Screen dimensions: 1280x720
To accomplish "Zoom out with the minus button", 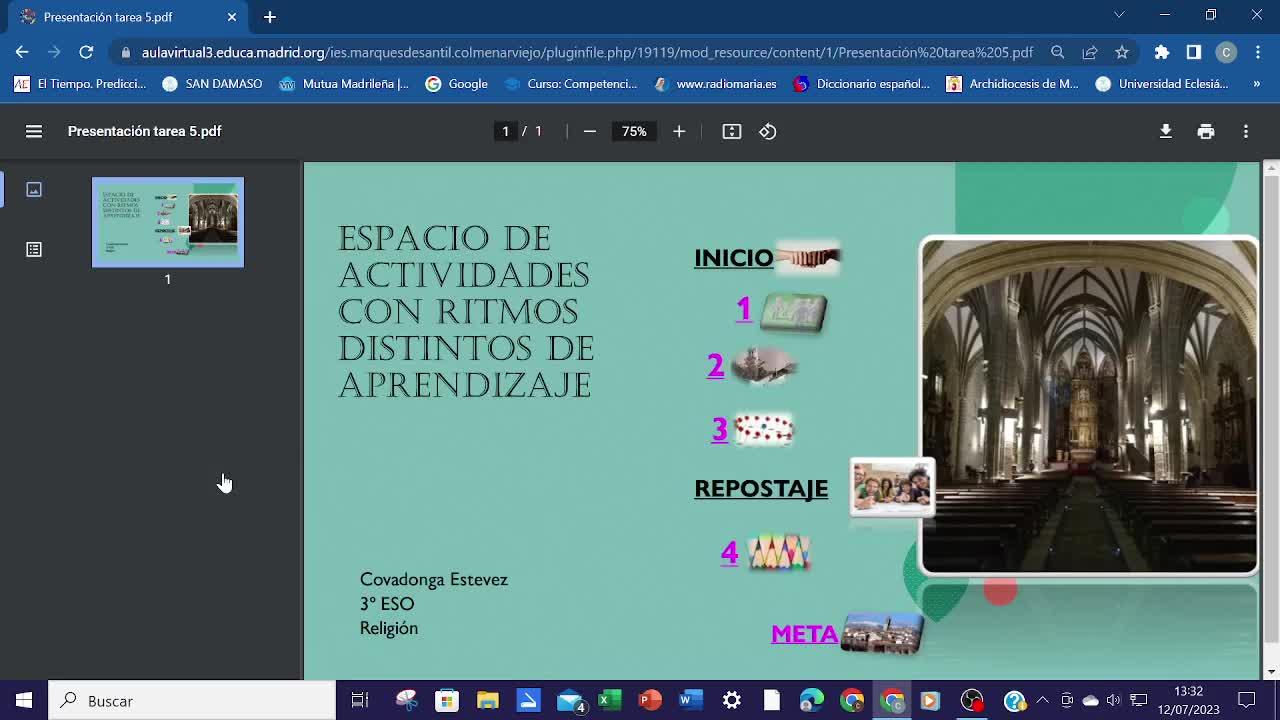I will [590, 131].
